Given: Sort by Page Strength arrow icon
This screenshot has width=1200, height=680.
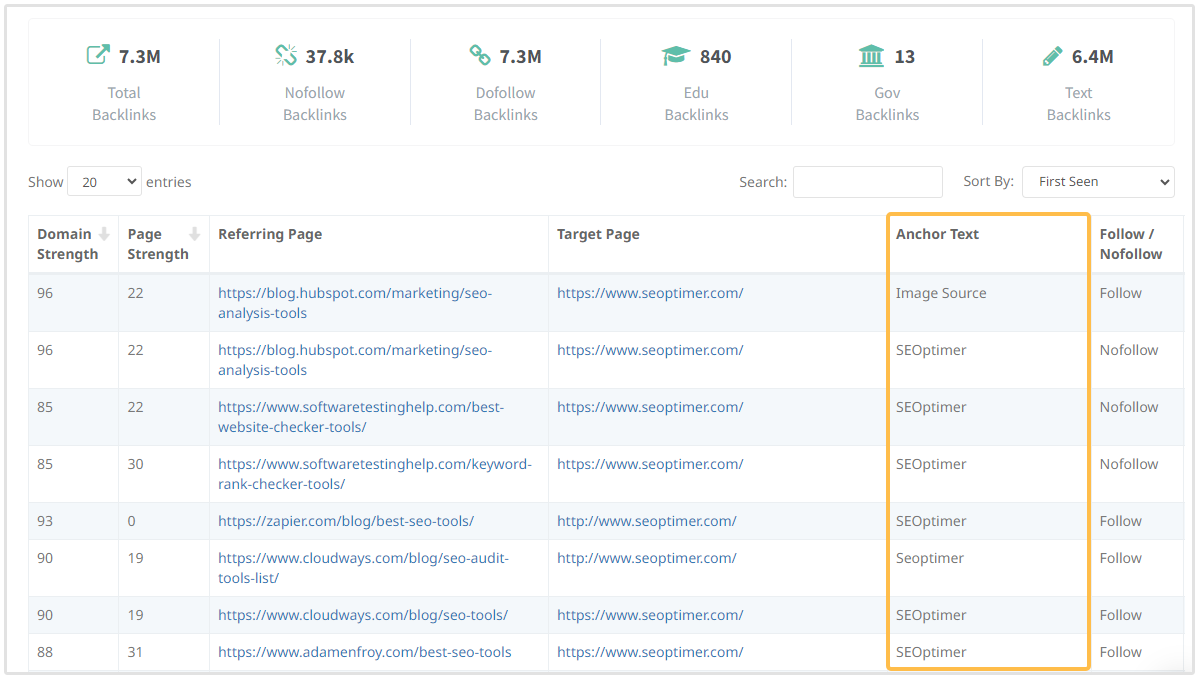Looking at the screenshot, I should coord(194,234).
